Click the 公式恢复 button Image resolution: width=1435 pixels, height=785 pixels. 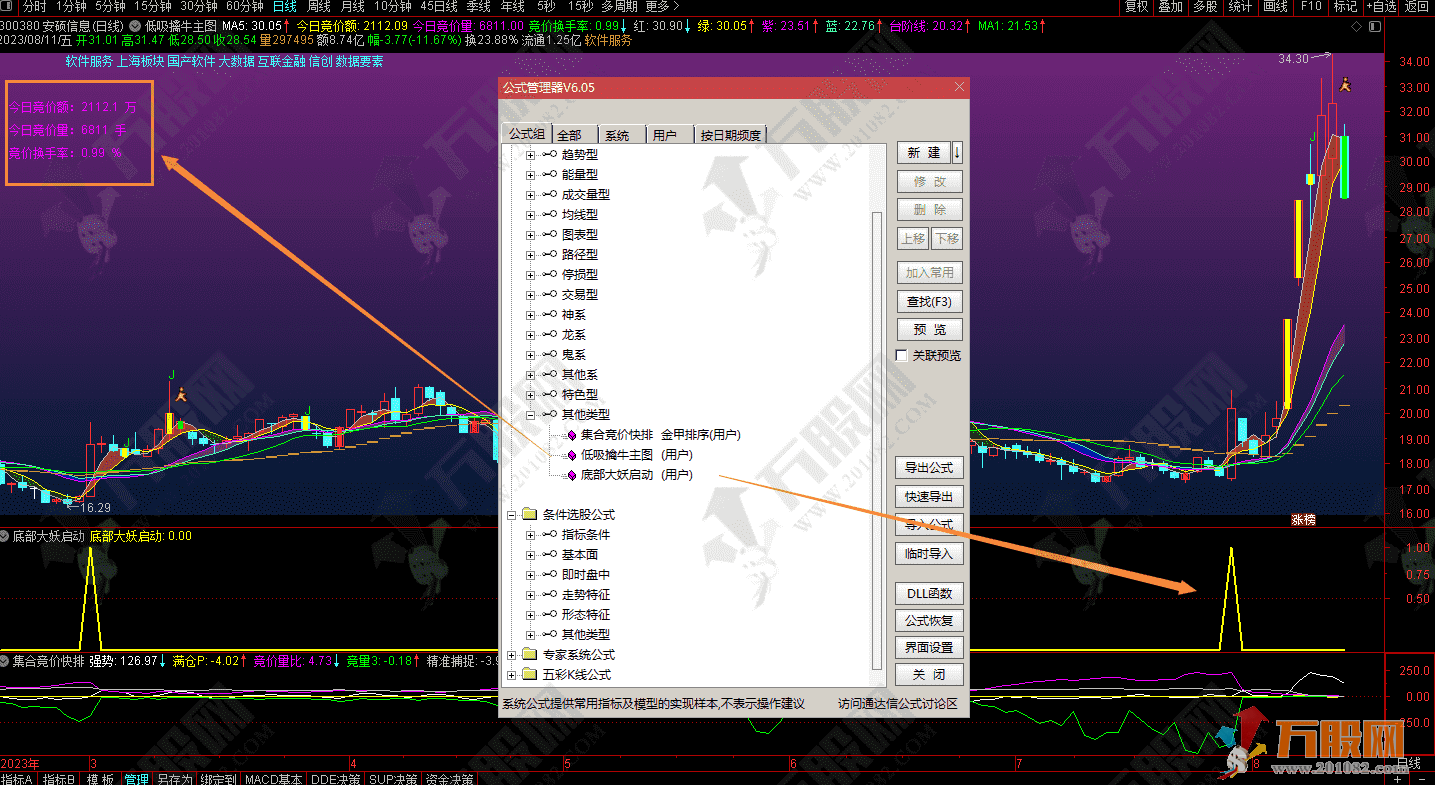(x=930, y=621)
